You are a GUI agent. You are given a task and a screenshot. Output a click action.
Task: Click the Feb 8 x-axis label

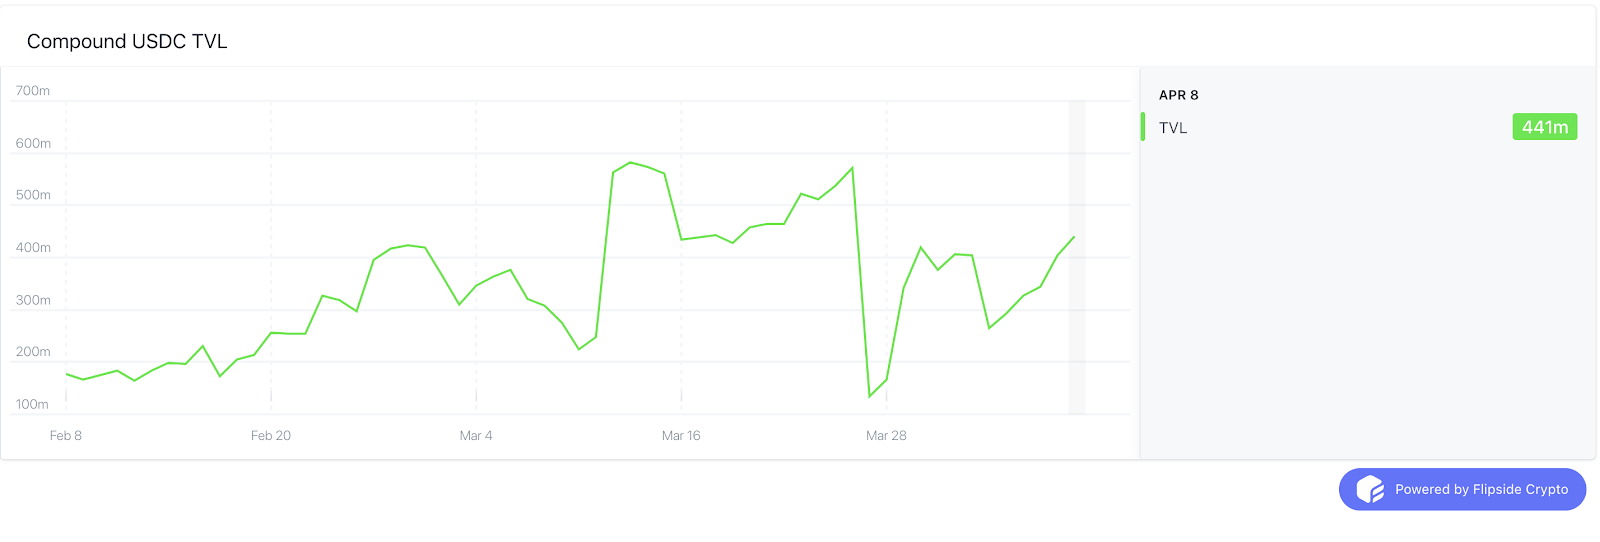[66, 435]
